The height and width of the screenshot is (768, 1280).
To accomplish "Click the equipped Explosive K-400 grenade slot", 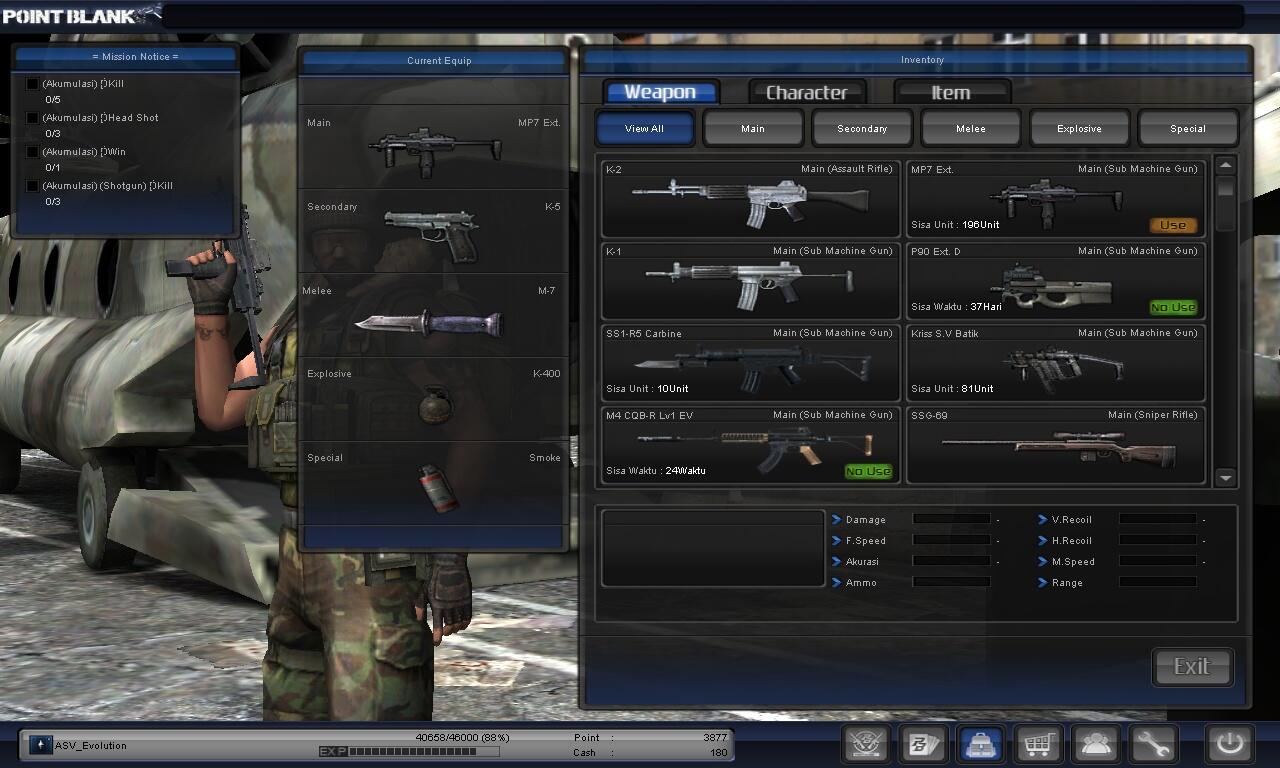I will pos(434,400).
